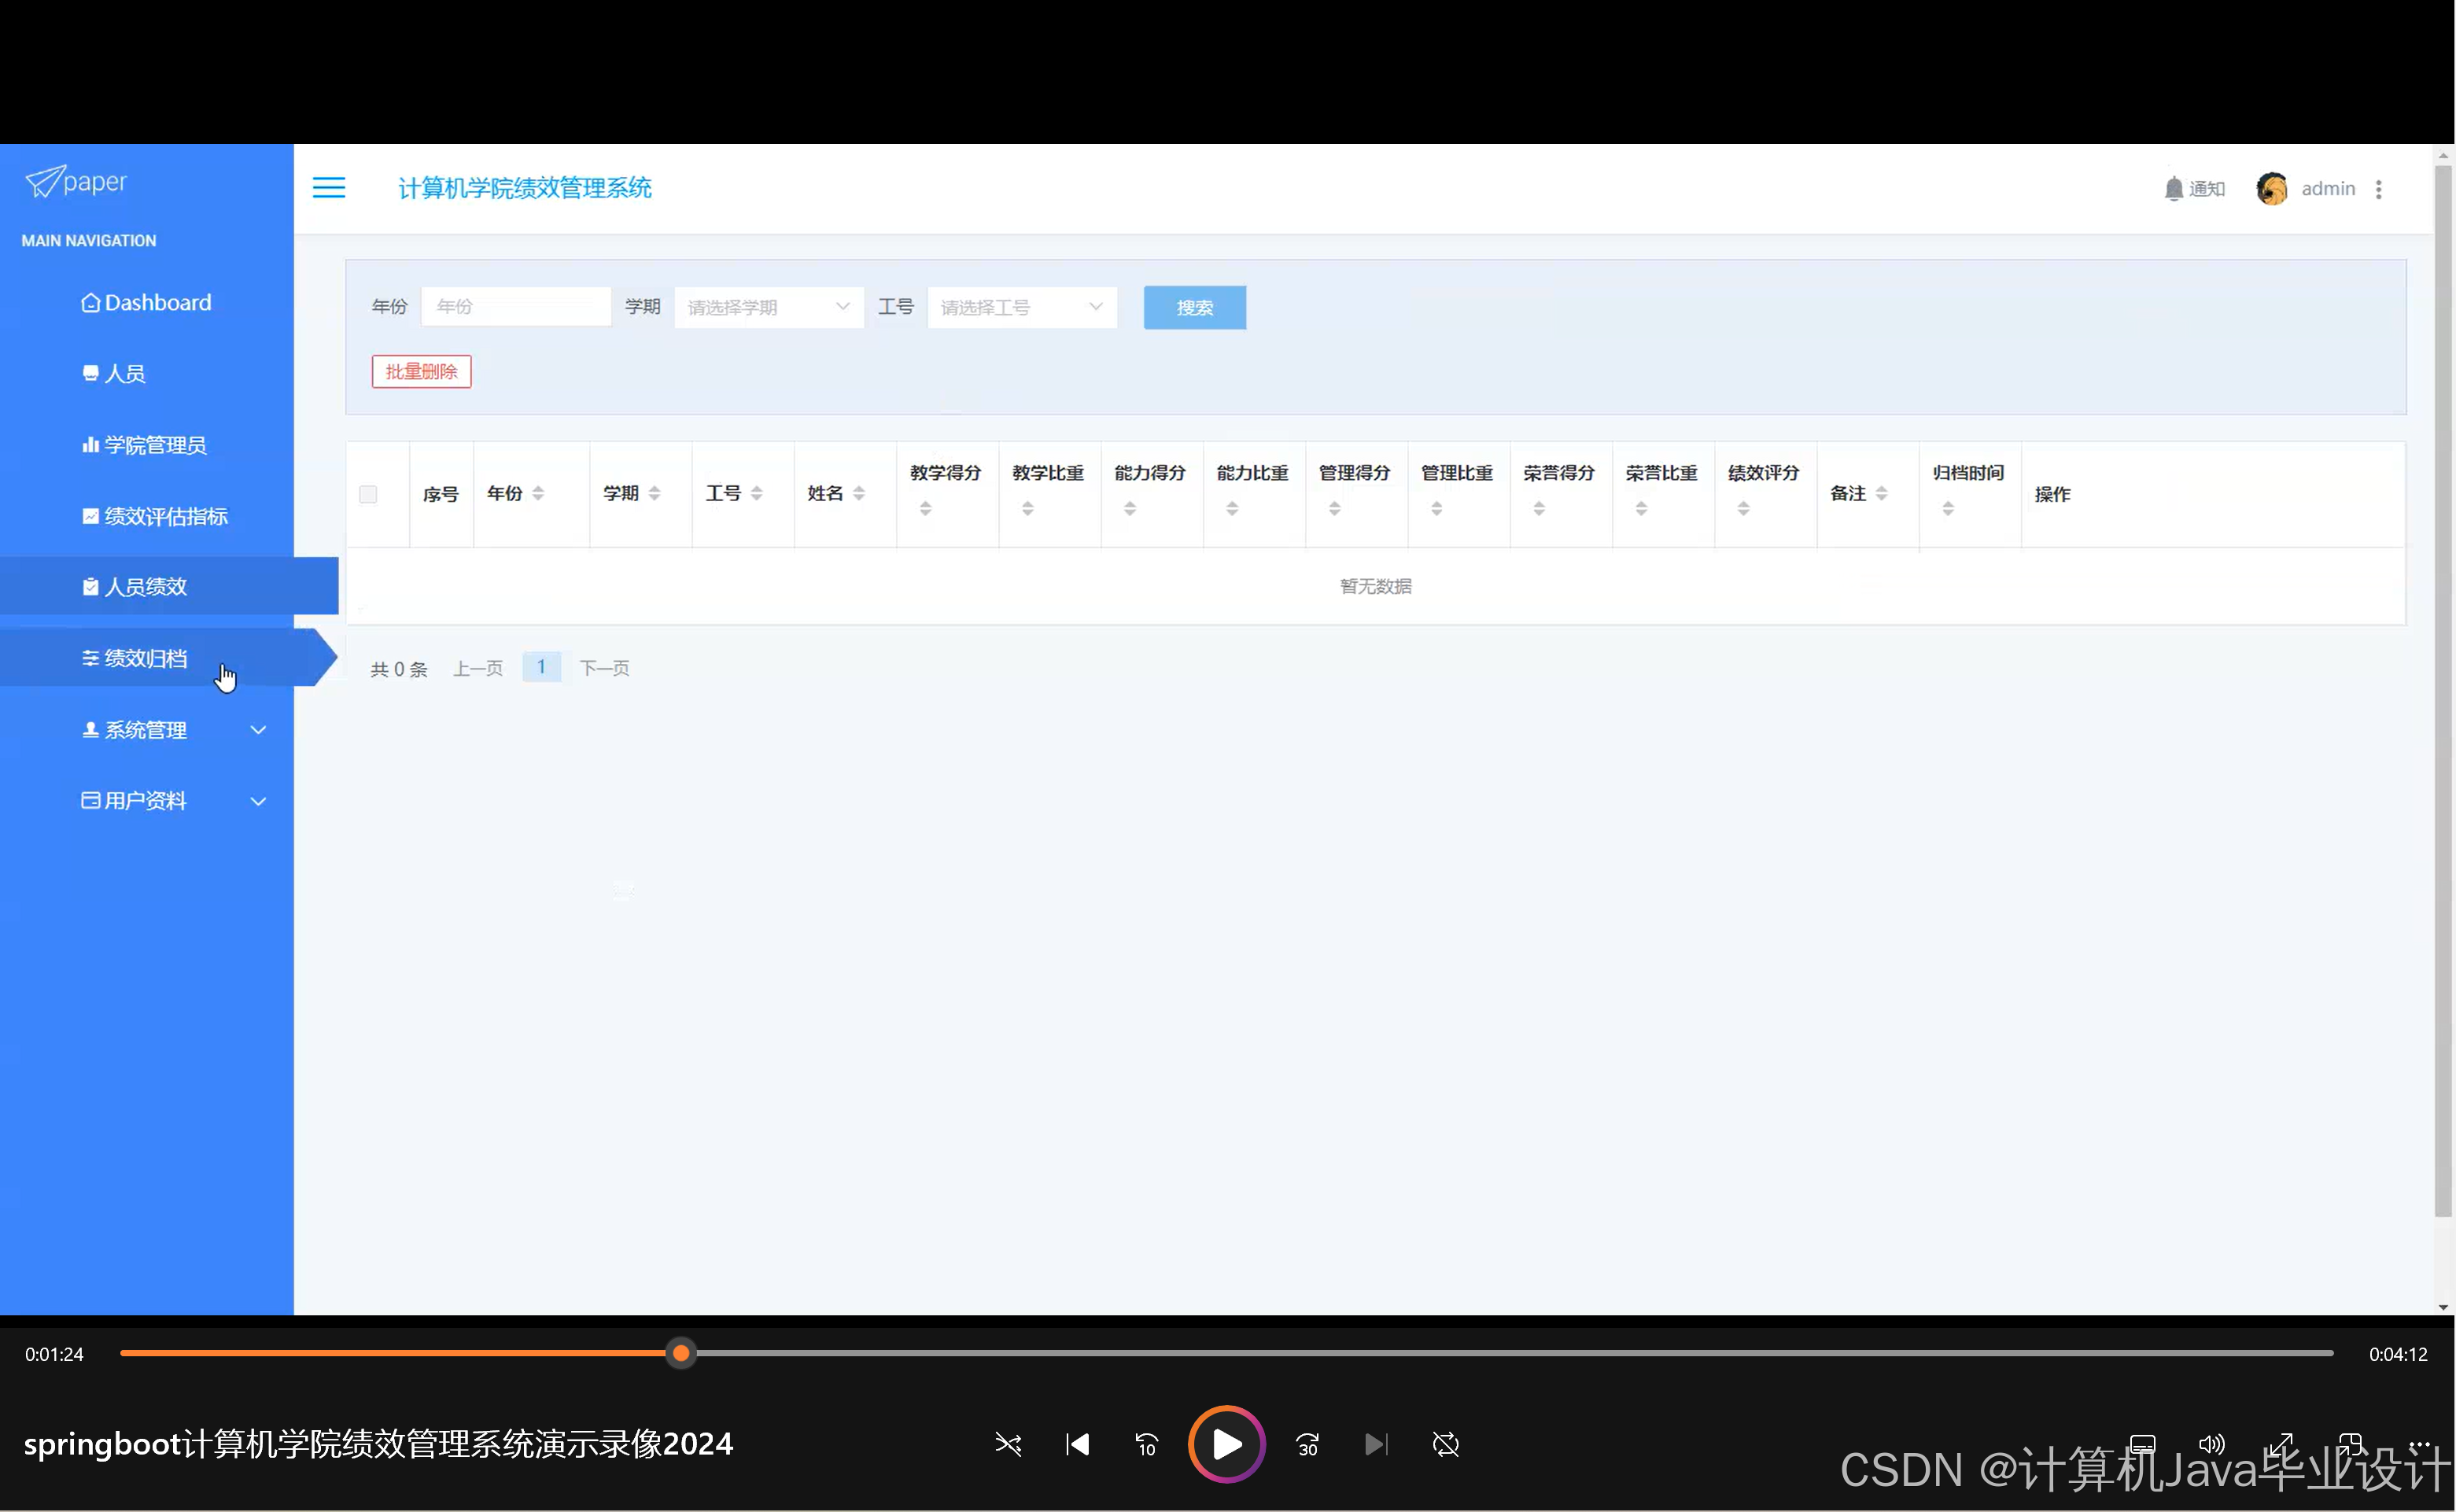
Task: Sort table by 工号 column arrows
Action: [757, 494]
